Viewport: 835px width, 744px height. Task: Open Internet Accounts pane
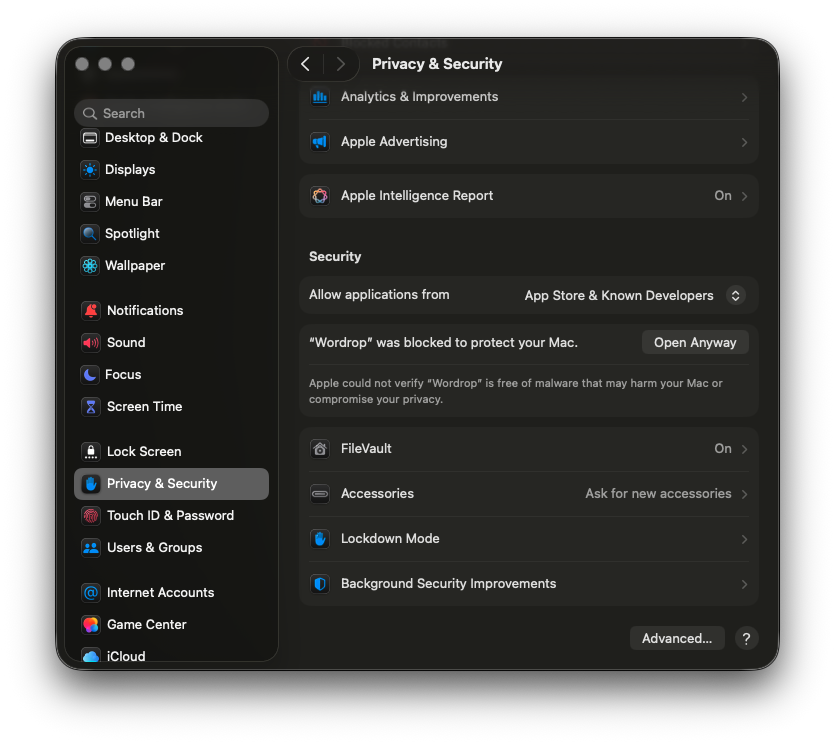click(x=171, y=593)
